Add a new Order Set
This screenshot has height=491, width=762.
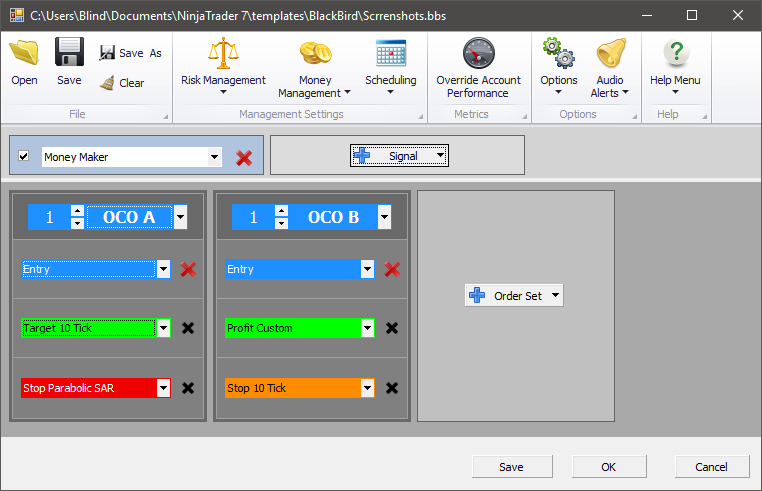pos(514,296)
